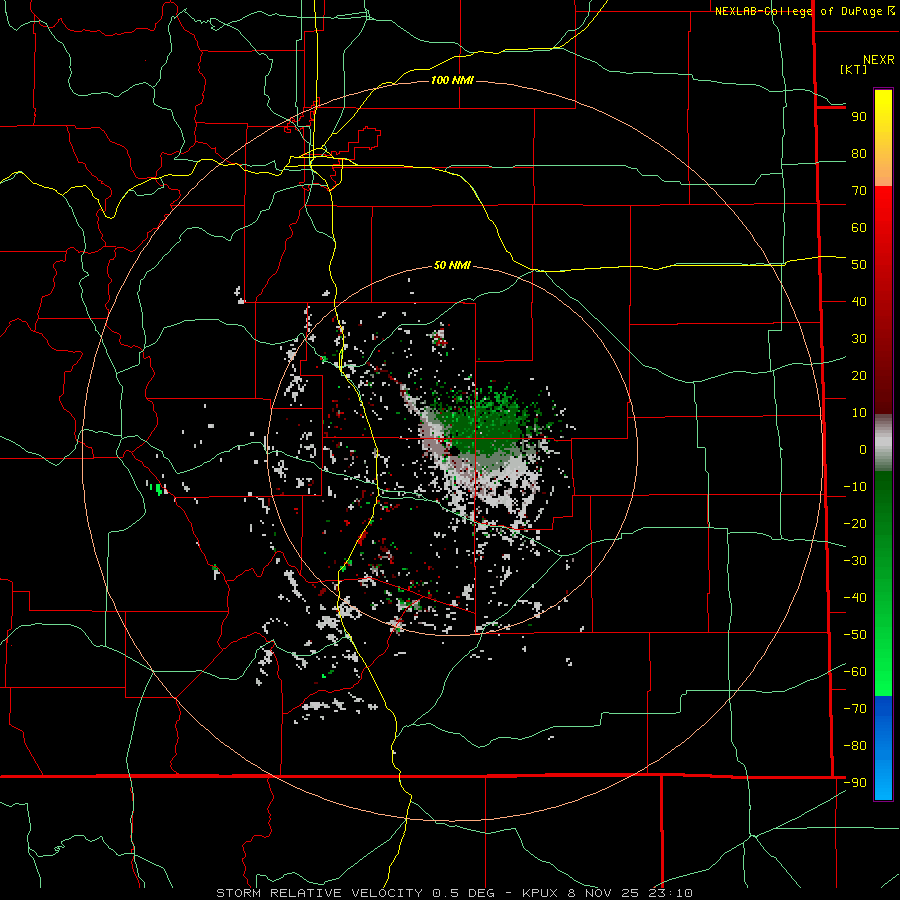Click the 50 value on the color scale
The height and width of the screenshot is (900, 900).
(x=859, y=265)
